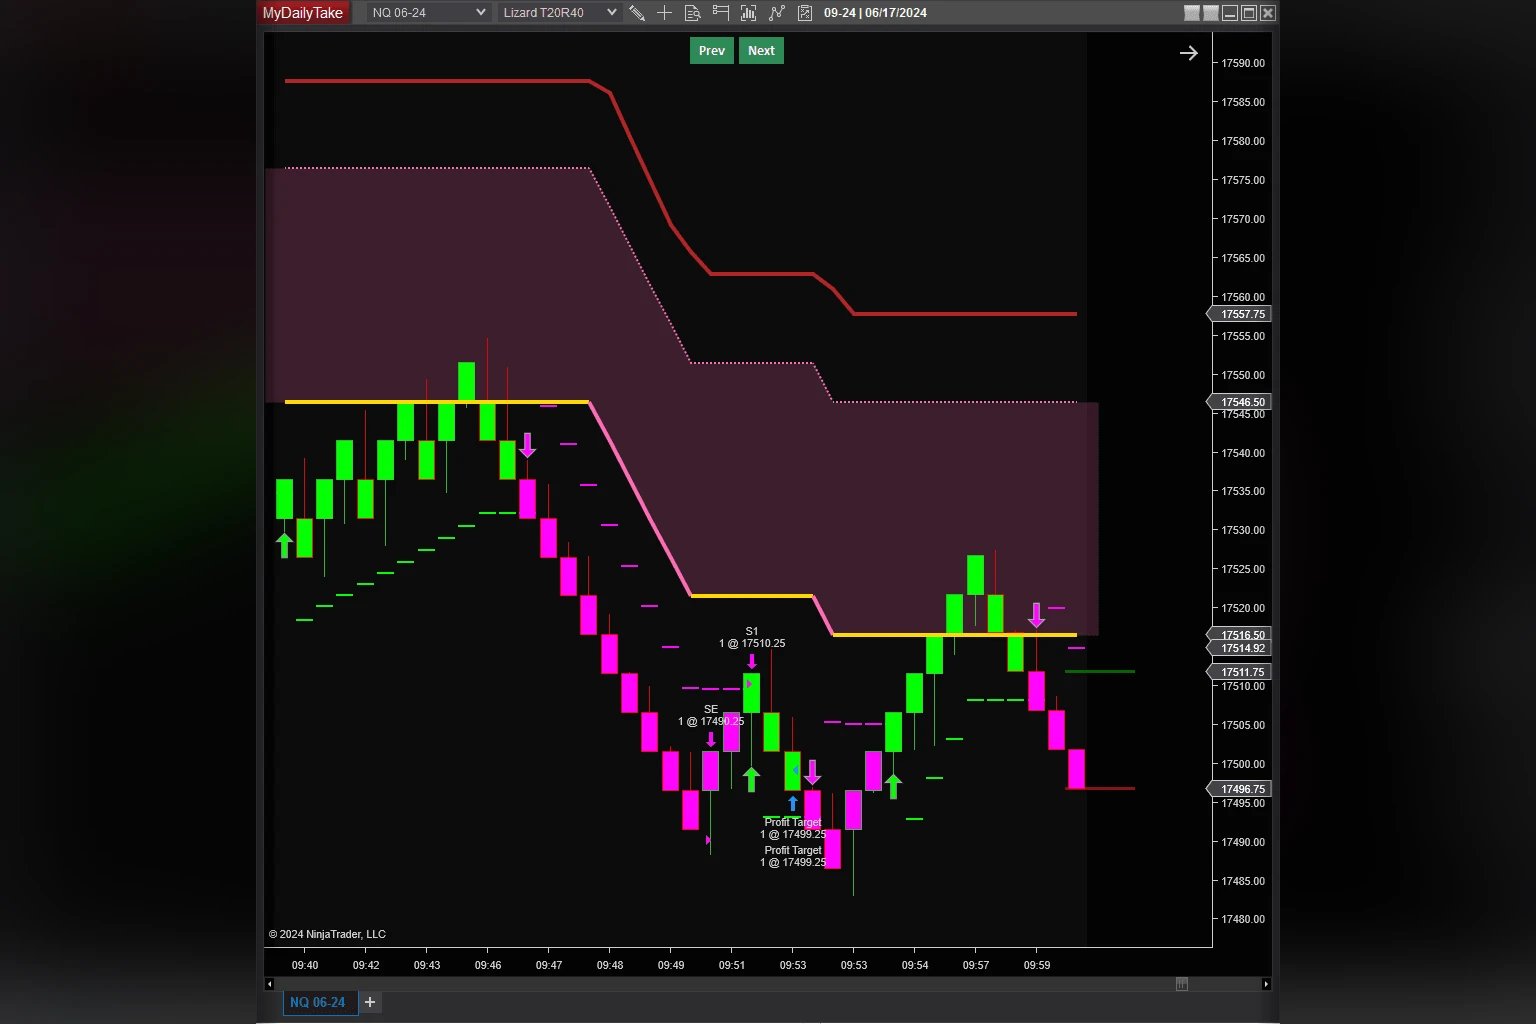Add a new tab with plus button
The height and width of the screenshot is (1024, 1536).
370,1002
